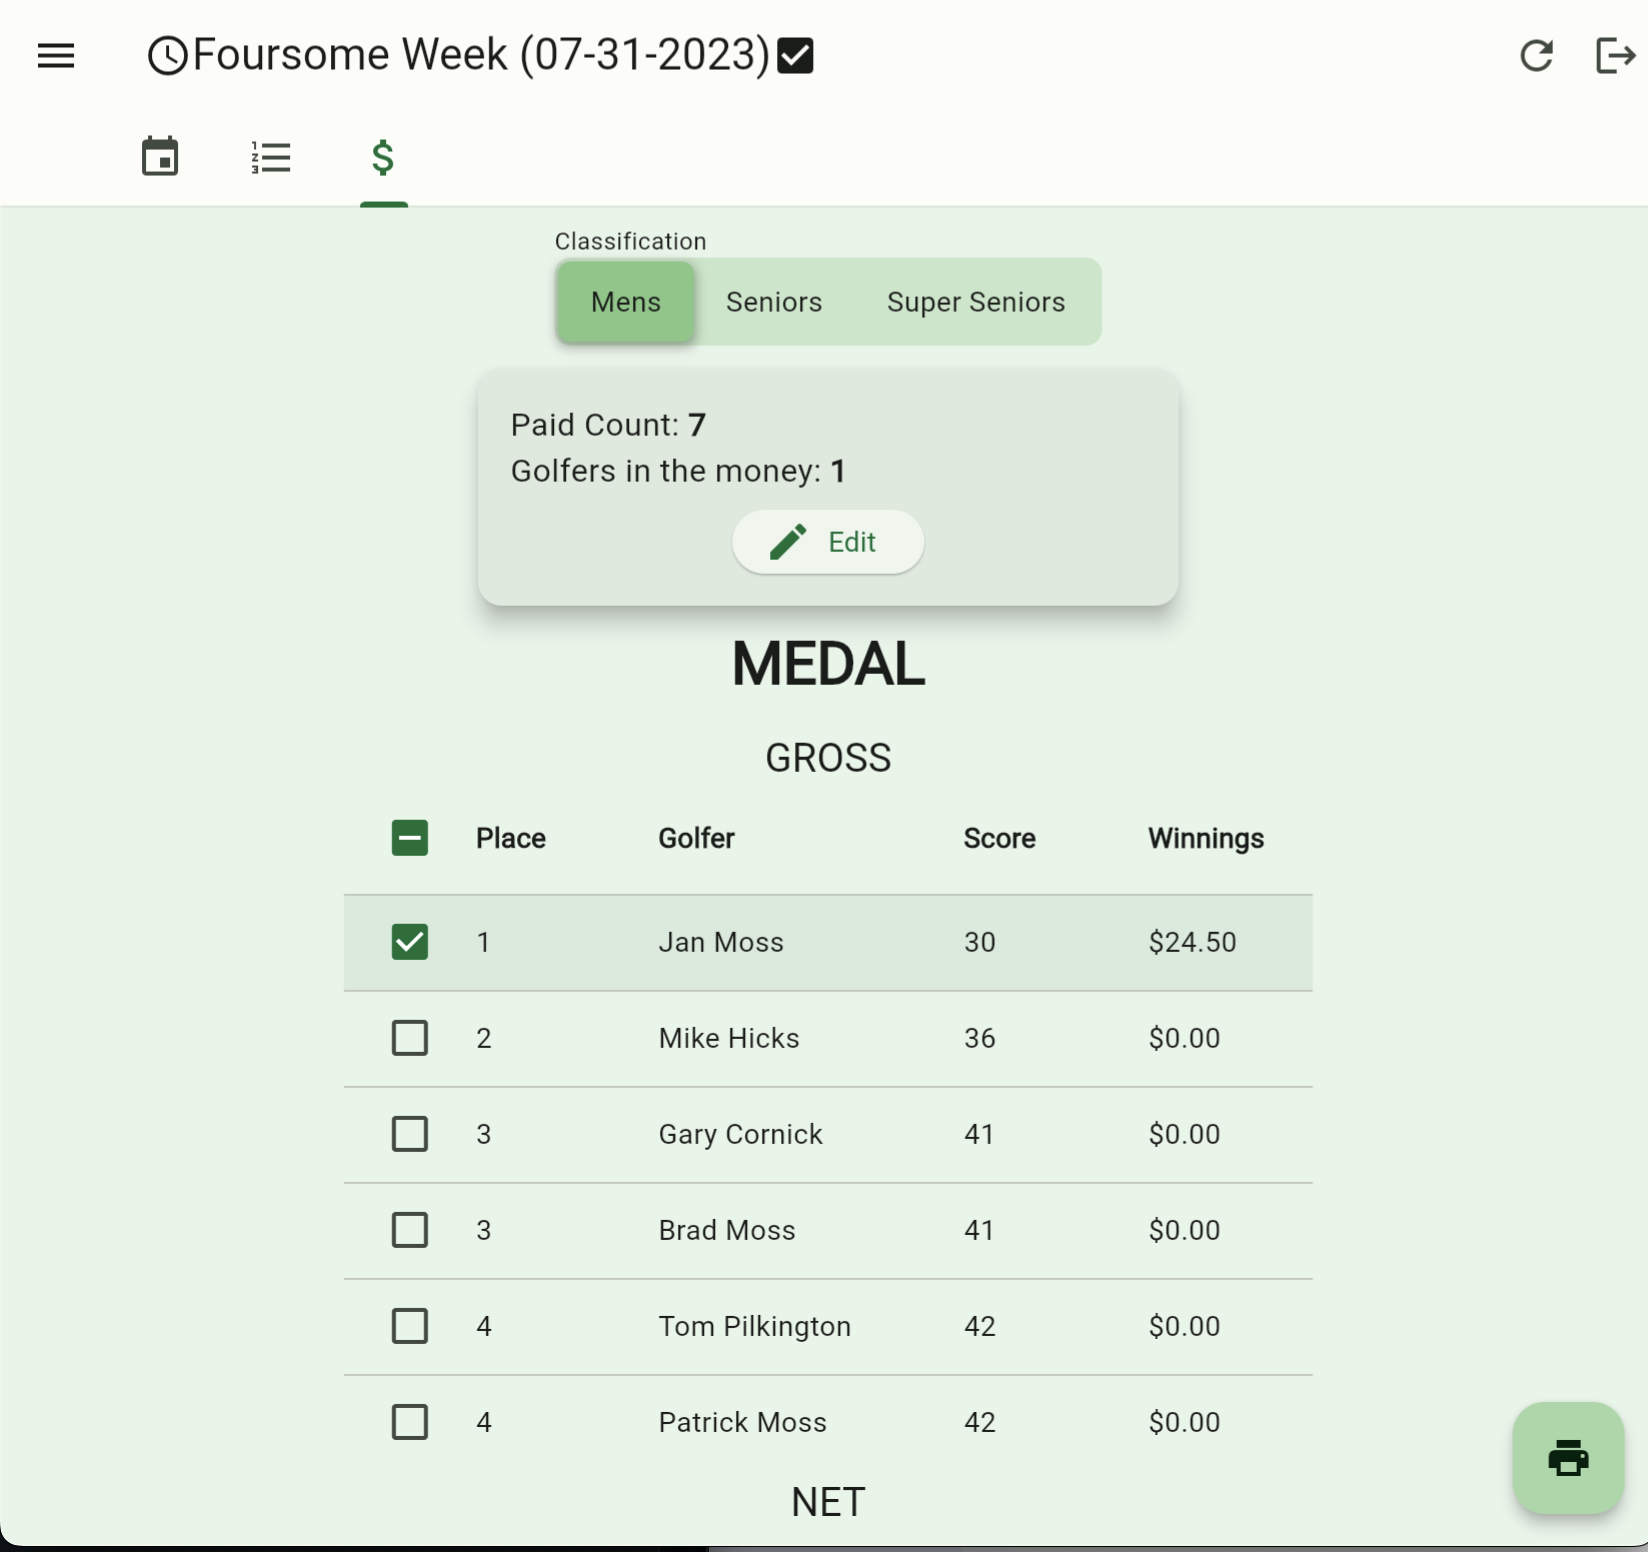Switch to the numbered list tab

coord(271,157)
